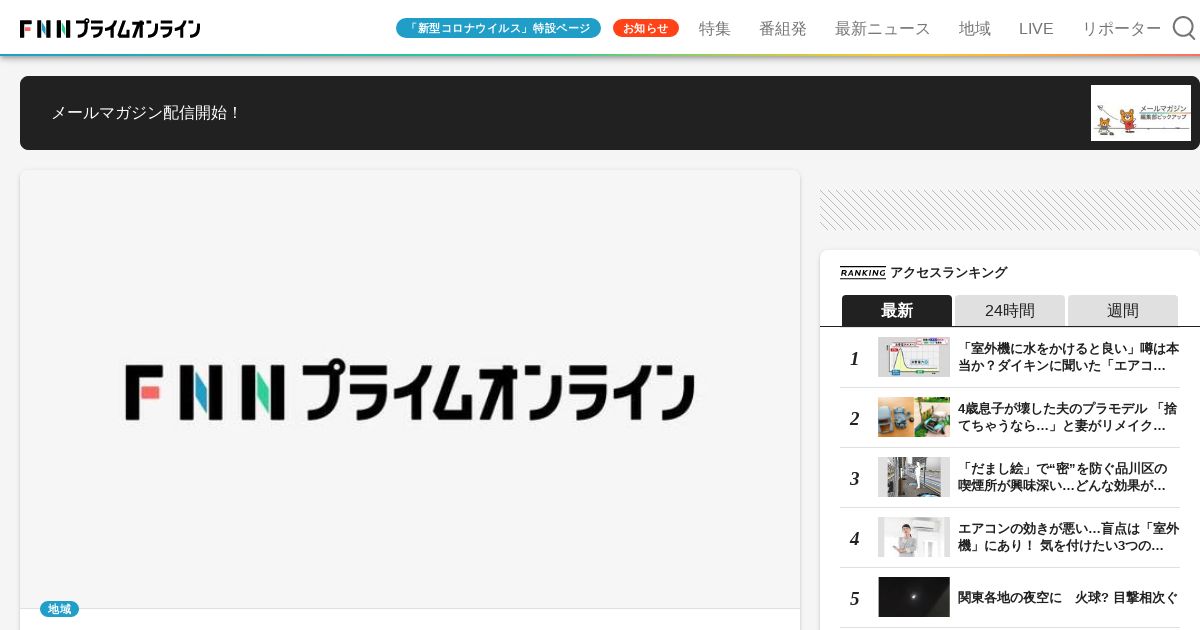The height and width of the screenshot is (630, 1200).
Task: Open the お知らせ notices button
Action: tap(646, 28)
